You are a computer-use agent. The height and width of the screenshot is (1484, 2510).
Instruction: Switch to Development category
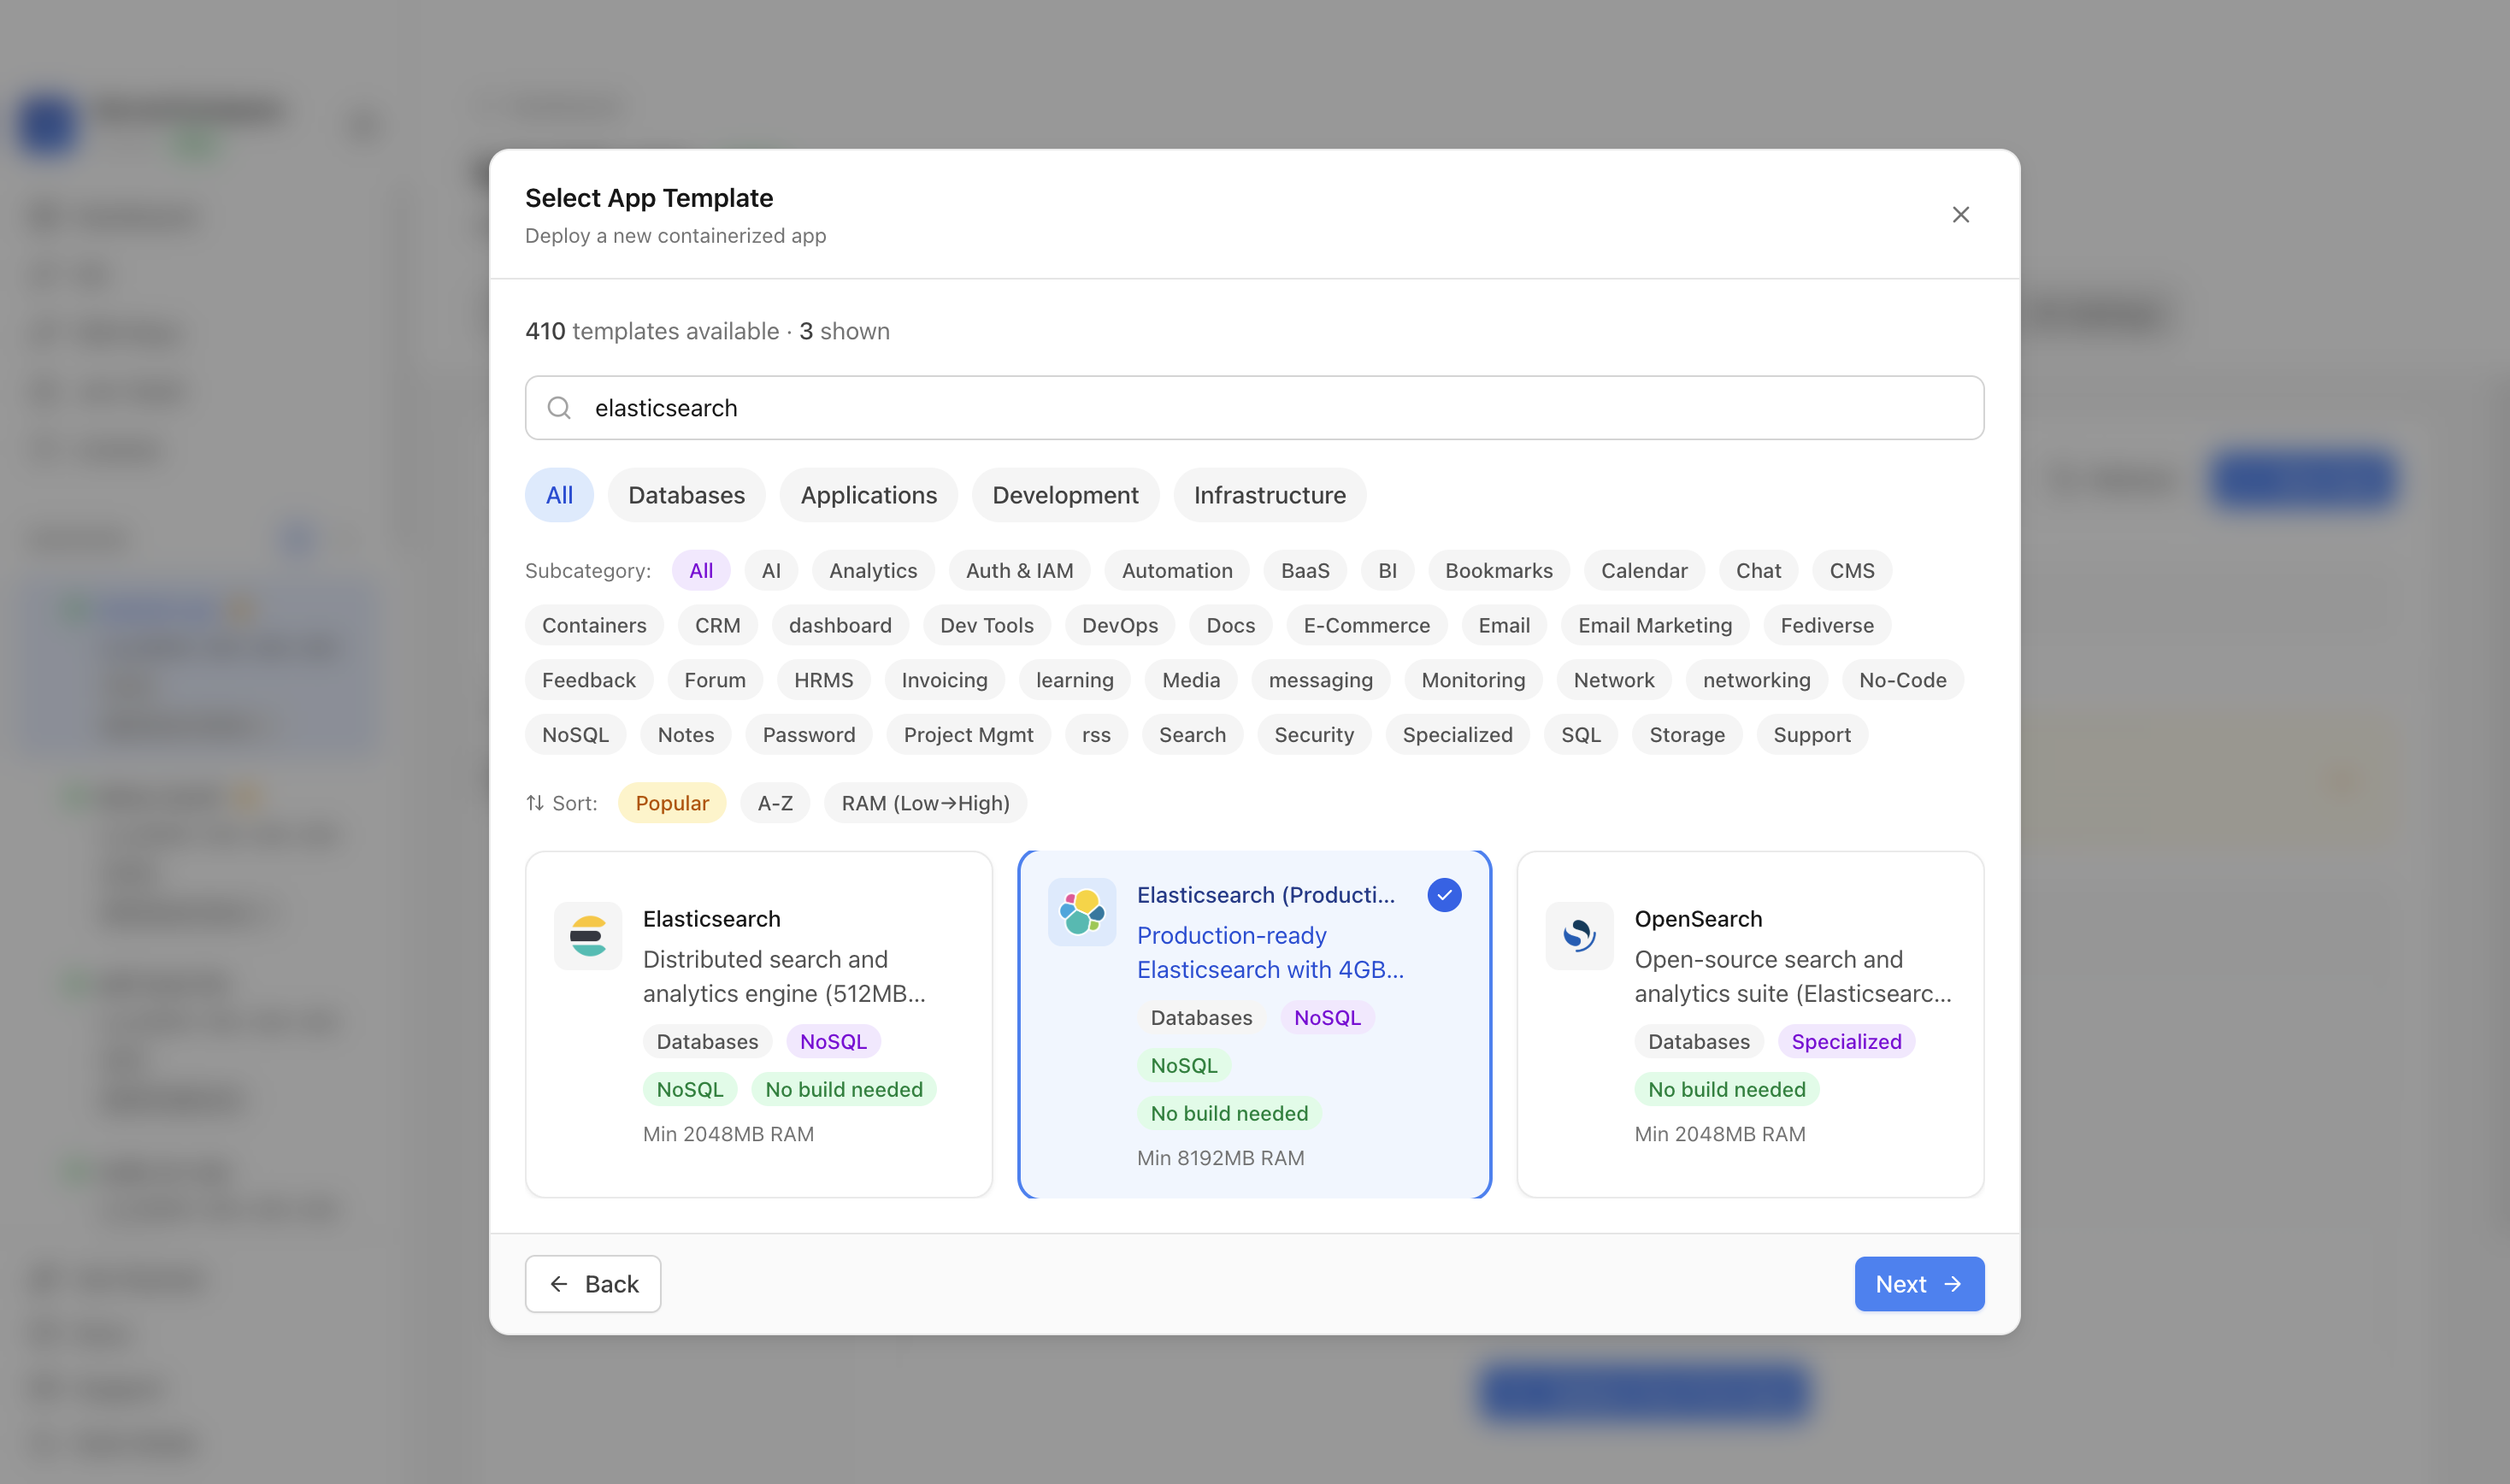click(1065, 495)
